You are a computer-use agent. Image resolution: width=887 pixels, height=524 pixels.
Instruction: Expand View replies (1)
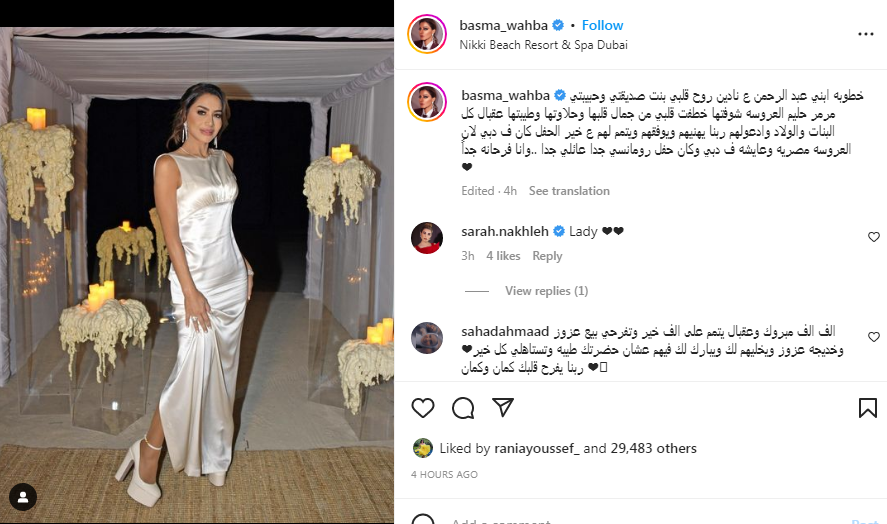pos(546,291)
